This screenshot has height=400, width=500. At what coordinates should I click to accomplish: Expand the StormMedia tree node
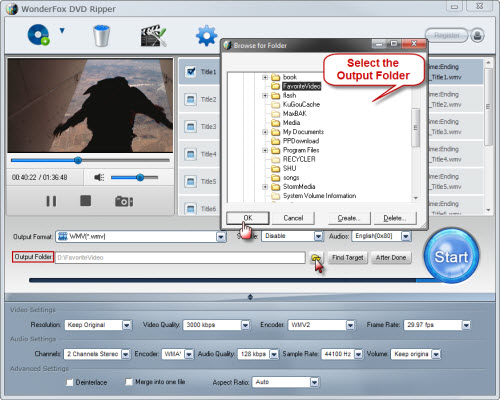pyautogui.click(x=265, y=187)
